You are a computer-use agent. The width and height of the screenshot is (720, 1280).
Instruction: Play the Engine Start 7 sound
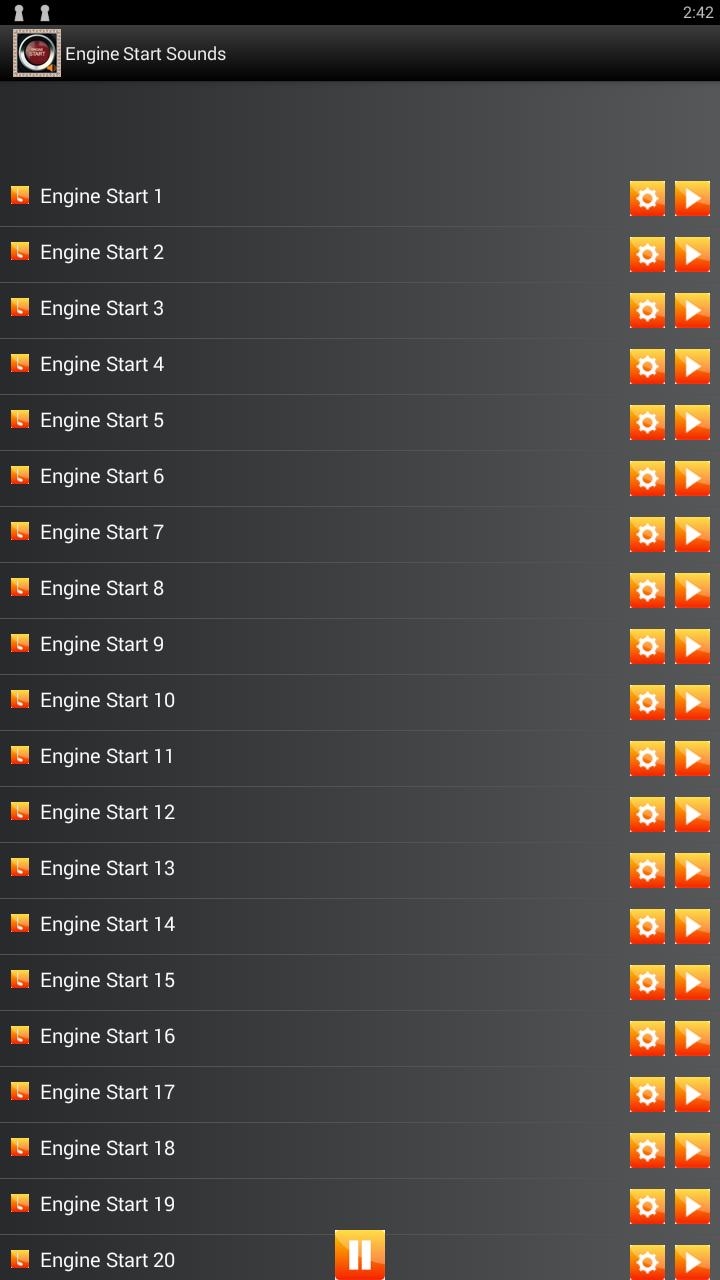692,534
